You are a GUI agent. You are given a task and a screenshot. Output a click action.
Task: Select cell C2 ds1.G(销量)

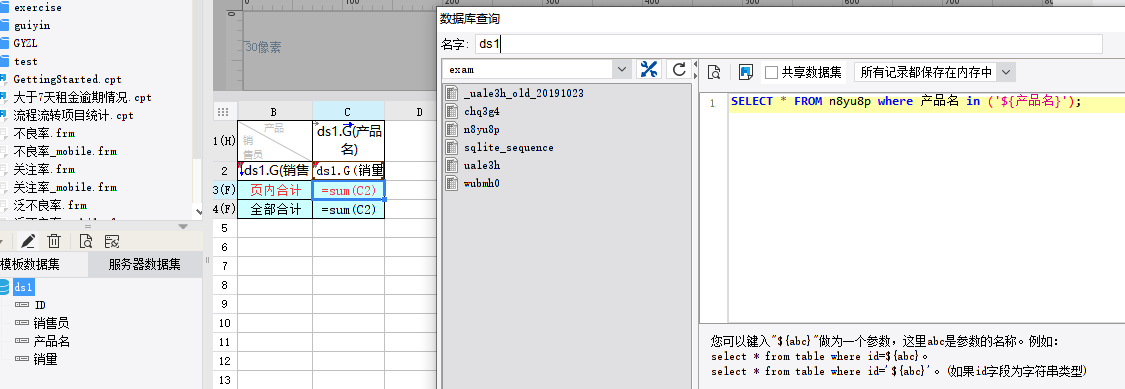point(349,171)
